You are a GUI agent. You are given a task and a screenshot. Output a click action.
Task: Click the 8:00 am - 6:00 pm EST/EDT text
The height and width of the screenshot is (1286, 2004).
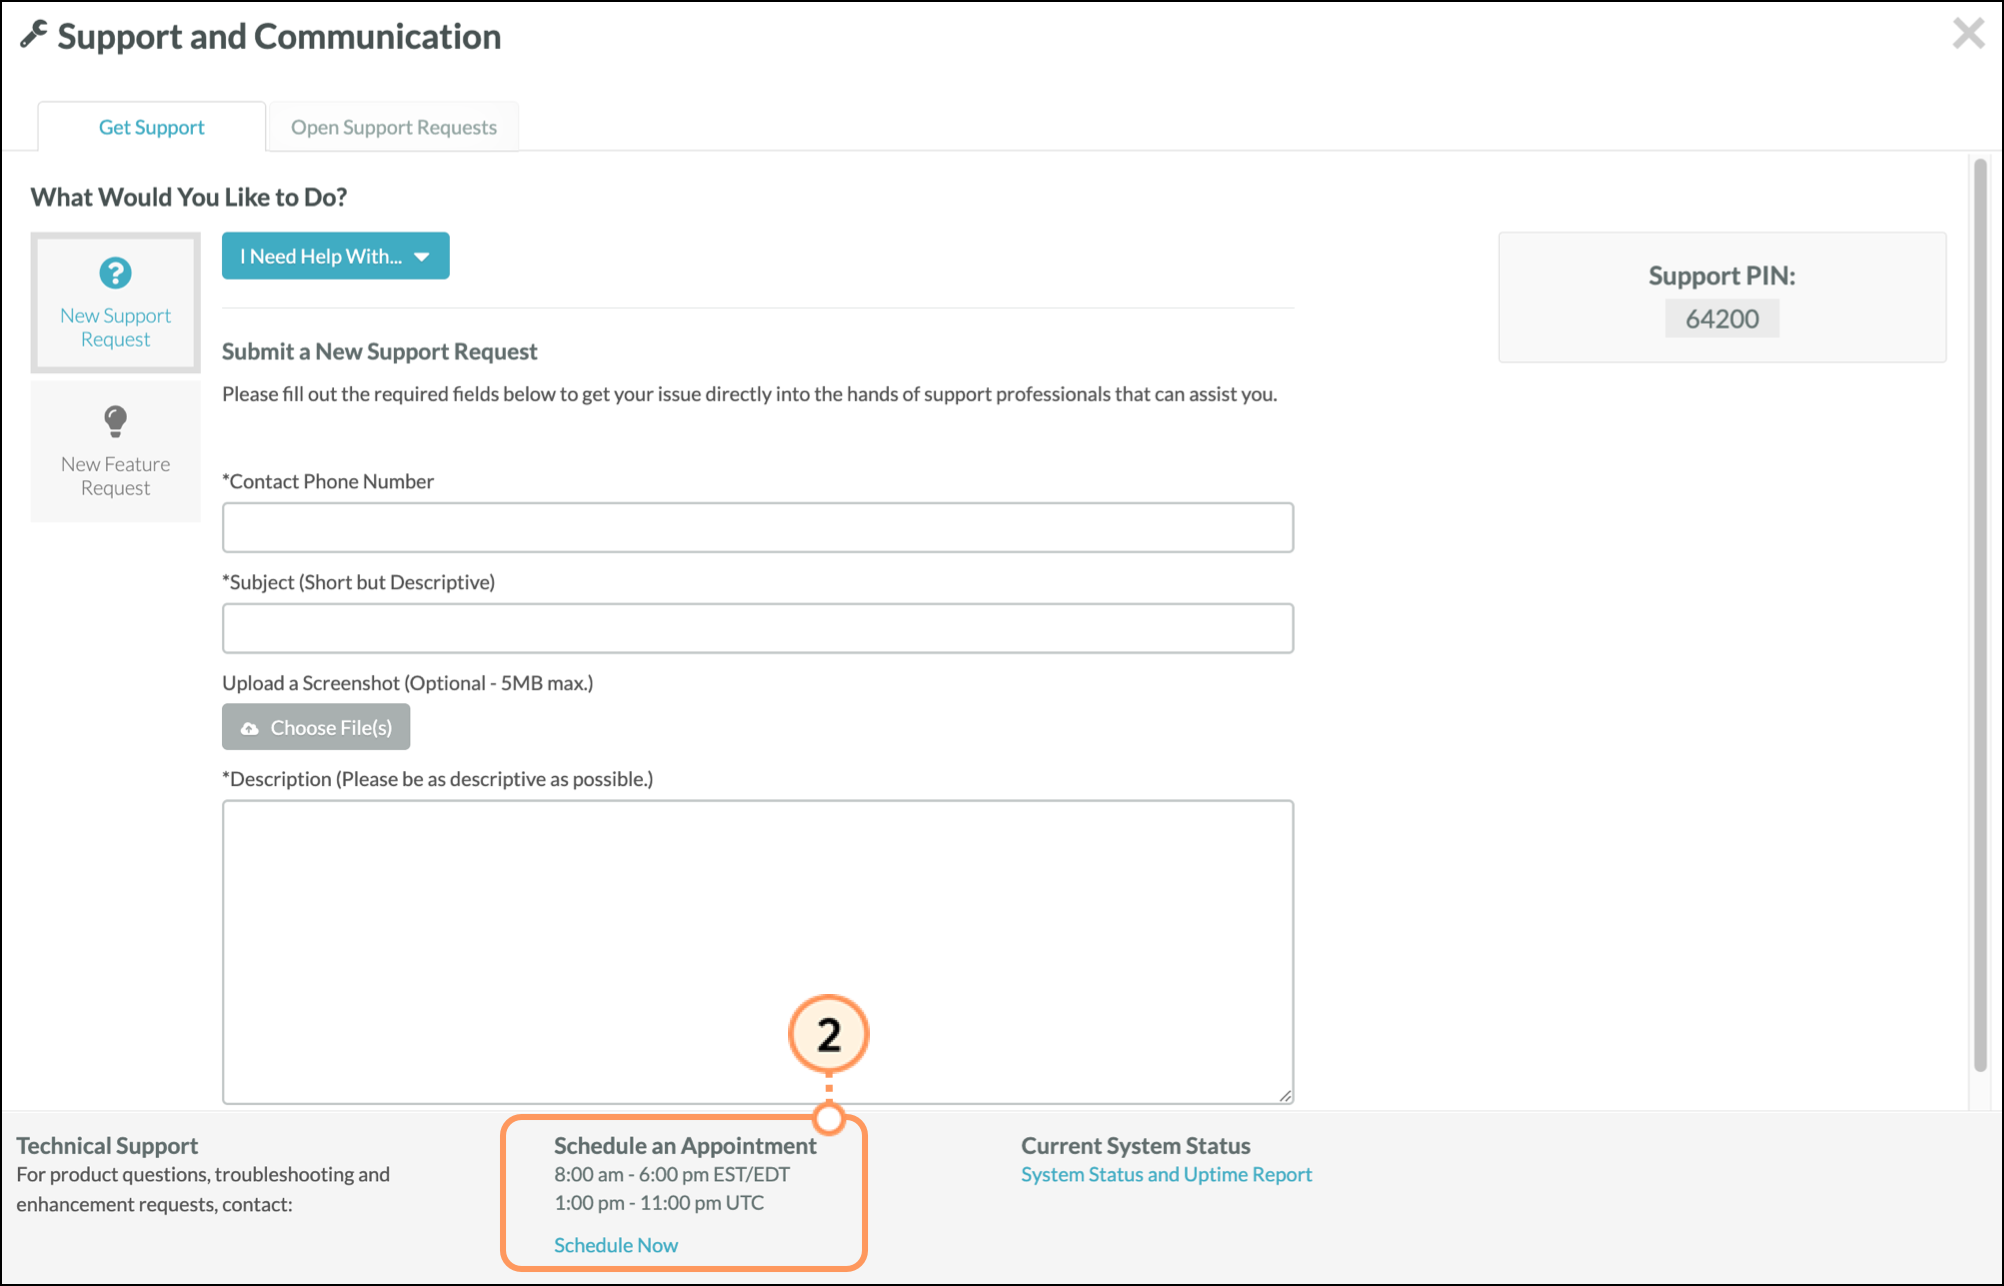(x=672, y=1174)
